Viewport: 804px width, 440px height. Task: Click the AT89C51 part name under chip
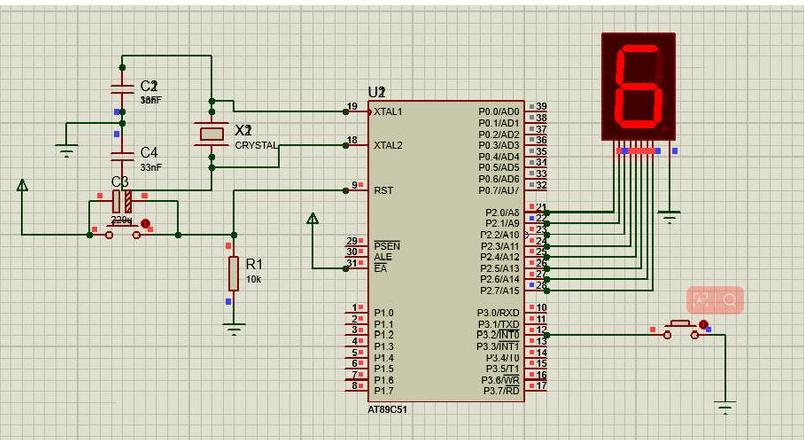(388, 410)
